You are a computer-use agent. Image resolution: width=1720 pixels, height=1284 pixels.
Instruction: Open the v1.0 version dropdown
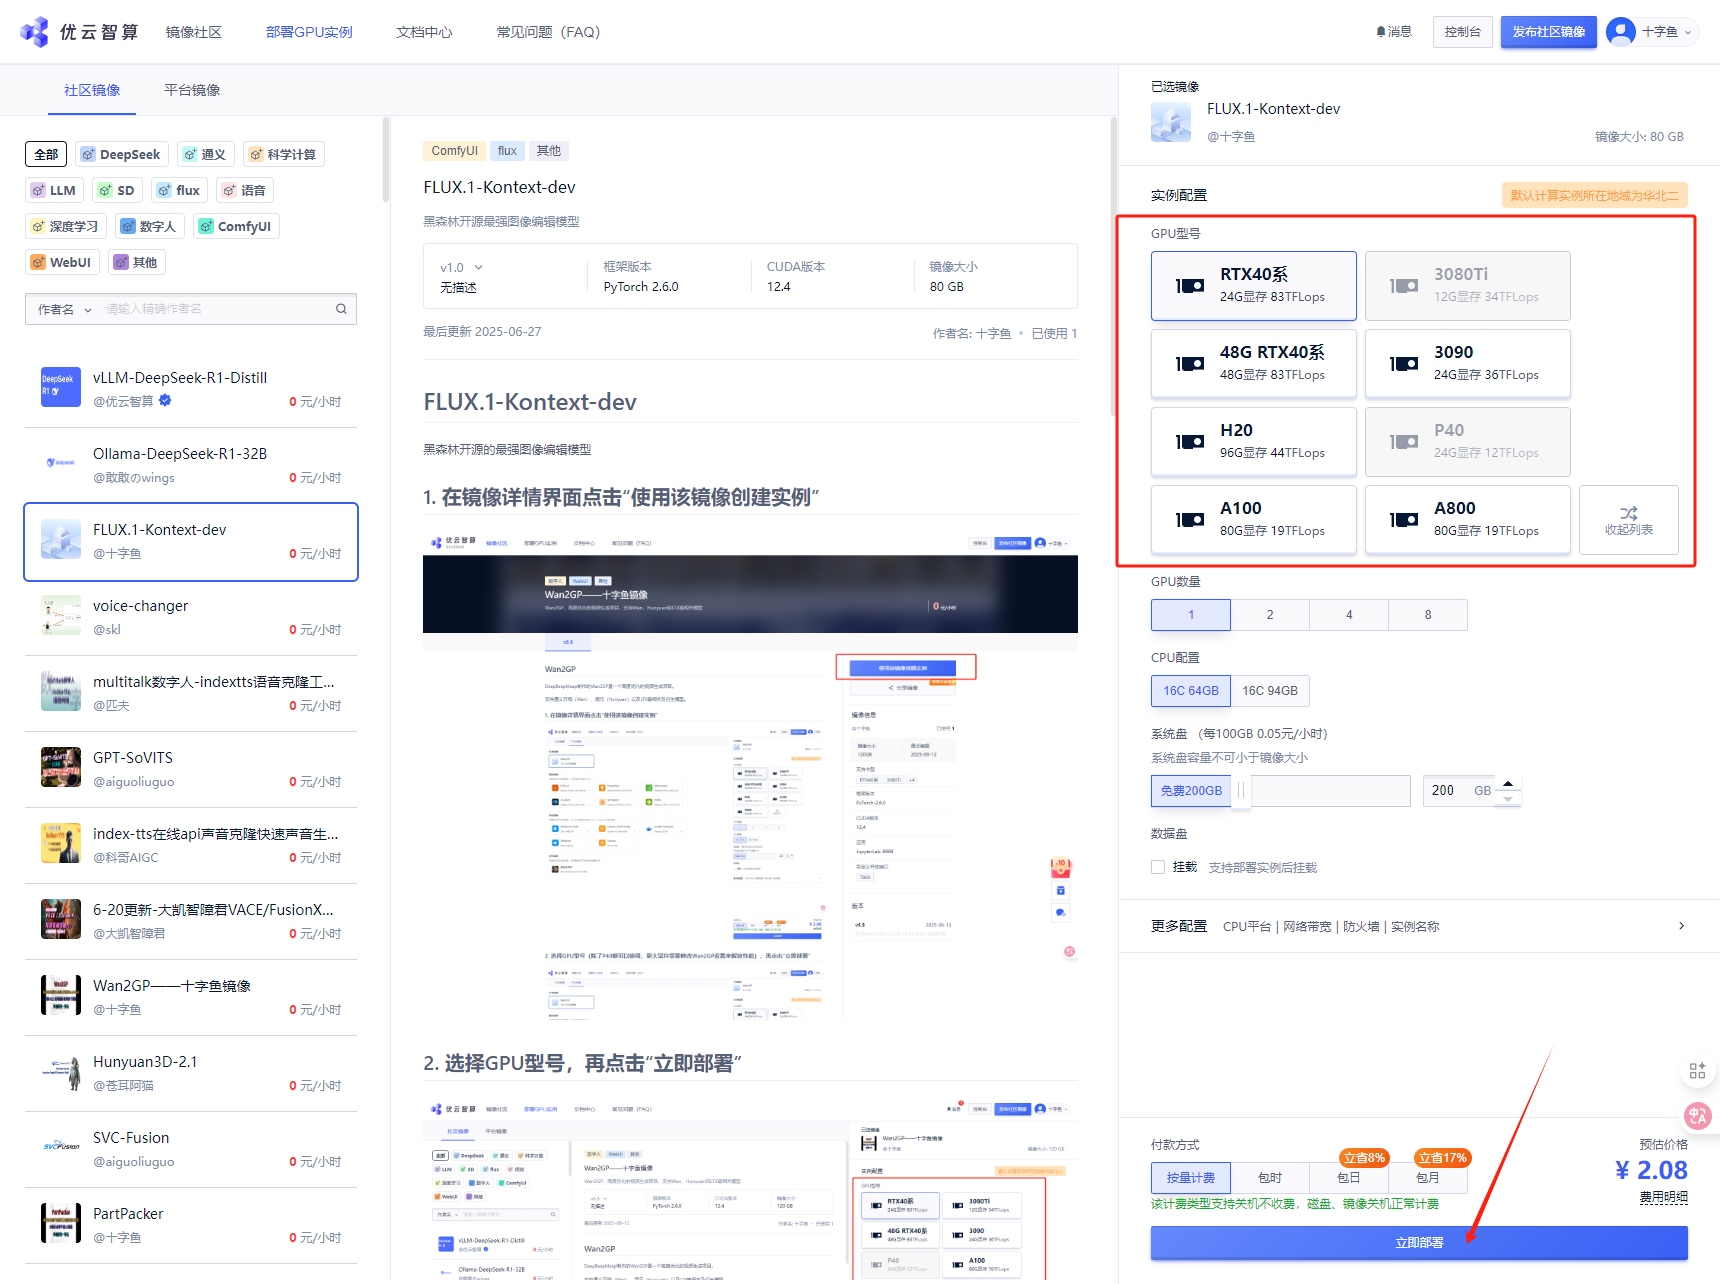pyautogui.click(x=461, y=267)
